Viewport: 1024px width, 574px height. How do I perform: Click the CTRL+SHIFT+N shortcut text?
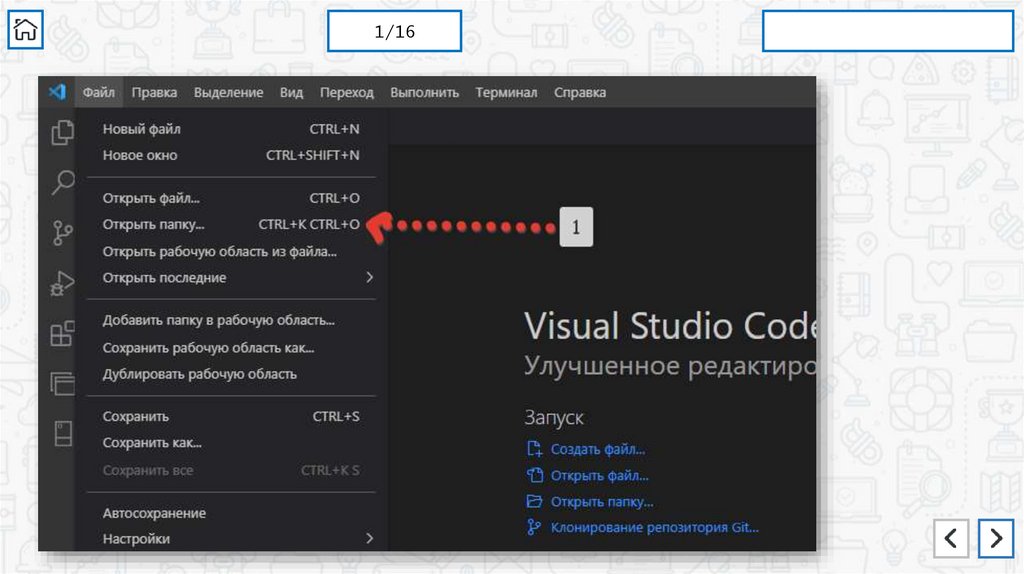point(312,155)
